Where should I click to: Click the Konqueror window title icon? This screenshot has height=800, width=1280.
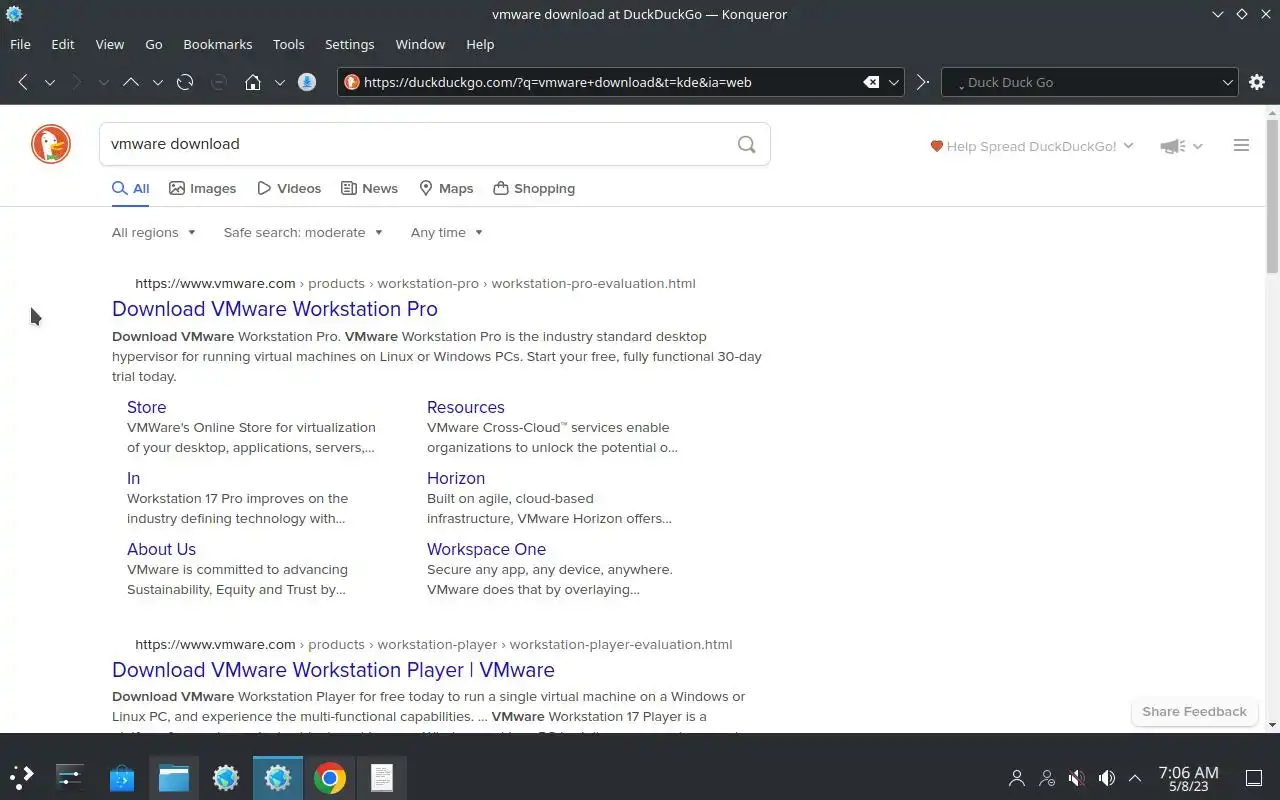tap(14, 14)
